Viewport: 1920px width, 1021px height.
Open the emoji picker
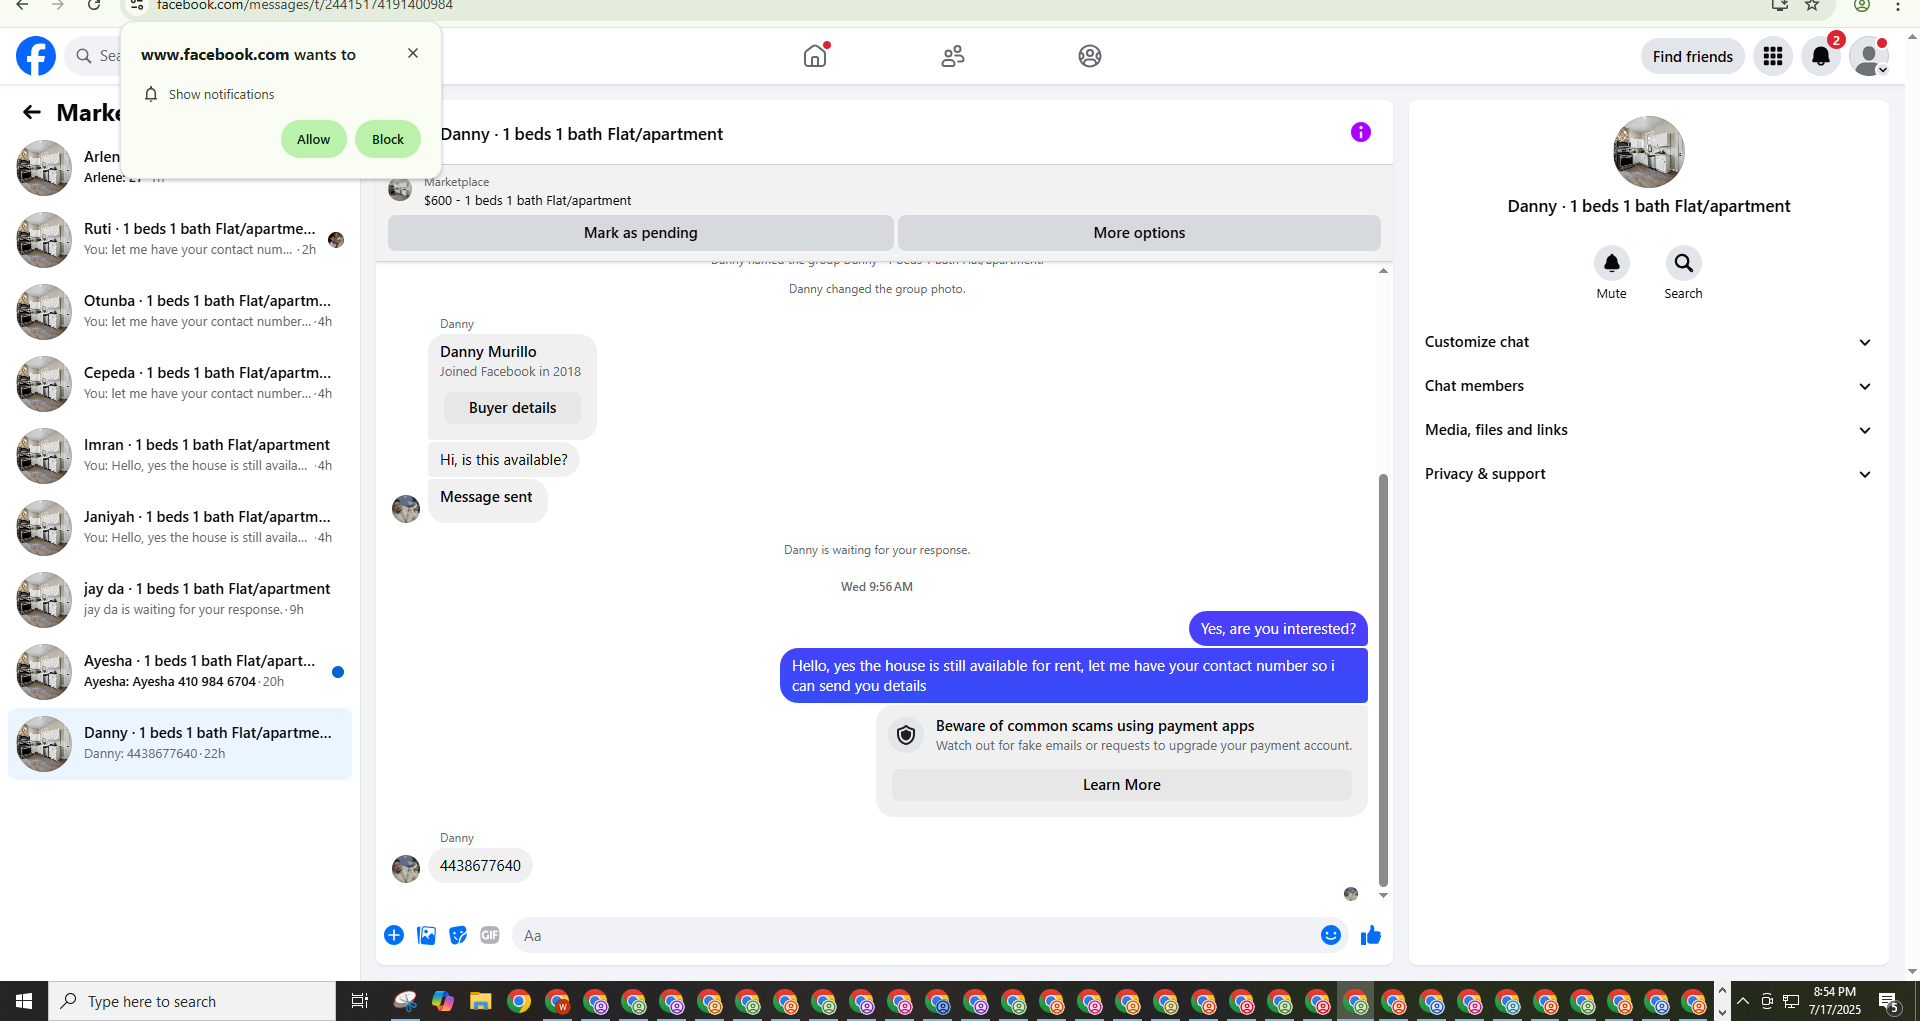point(1330,935)
